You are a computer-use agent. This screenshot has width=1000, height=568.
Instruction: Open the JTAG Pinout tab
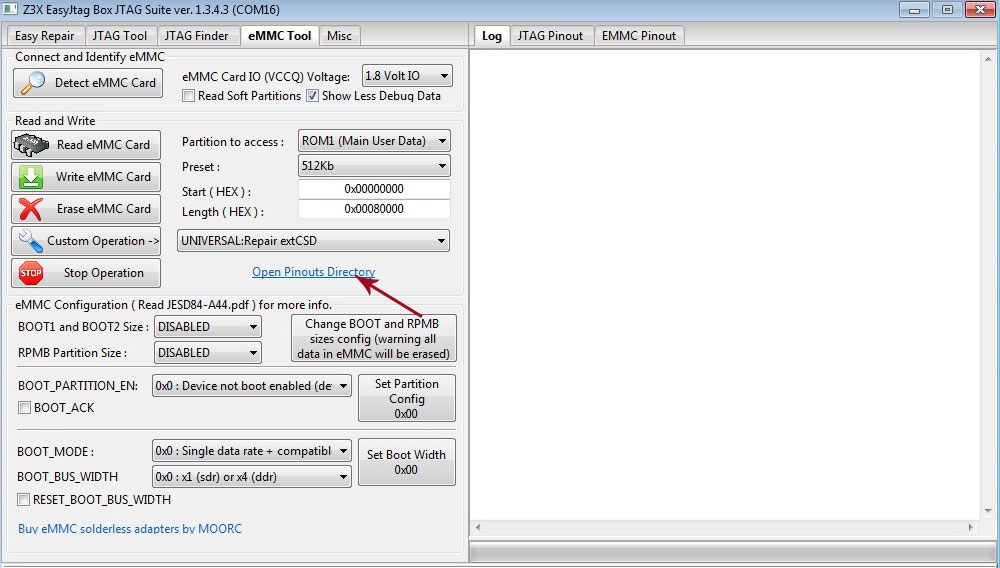pos(550,36)
